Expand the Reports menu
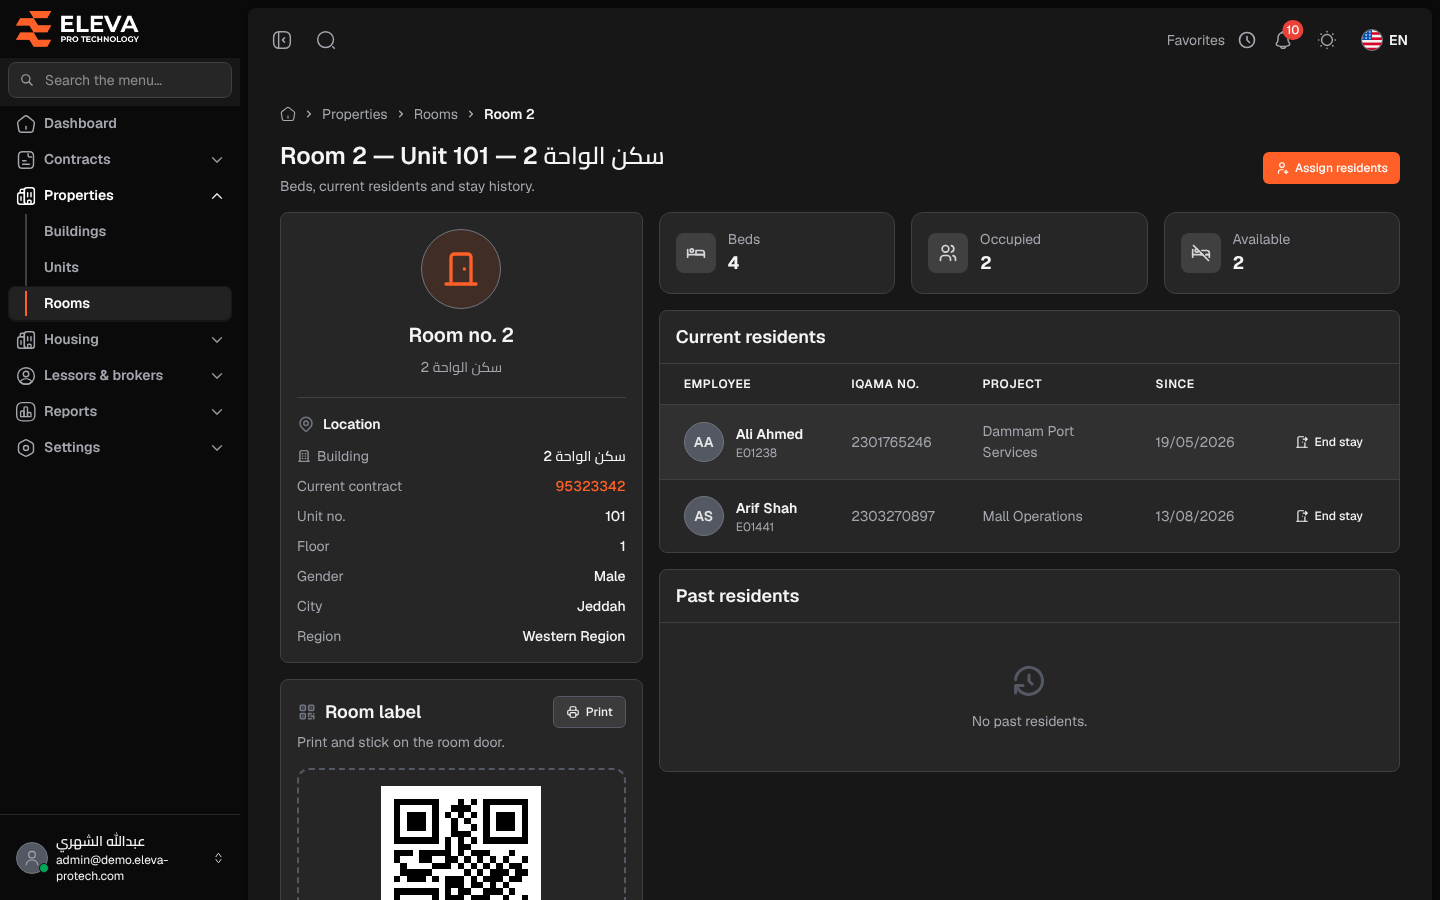Image resolution: width=1440 pixels, height=900 pixels. click(120, 411)
